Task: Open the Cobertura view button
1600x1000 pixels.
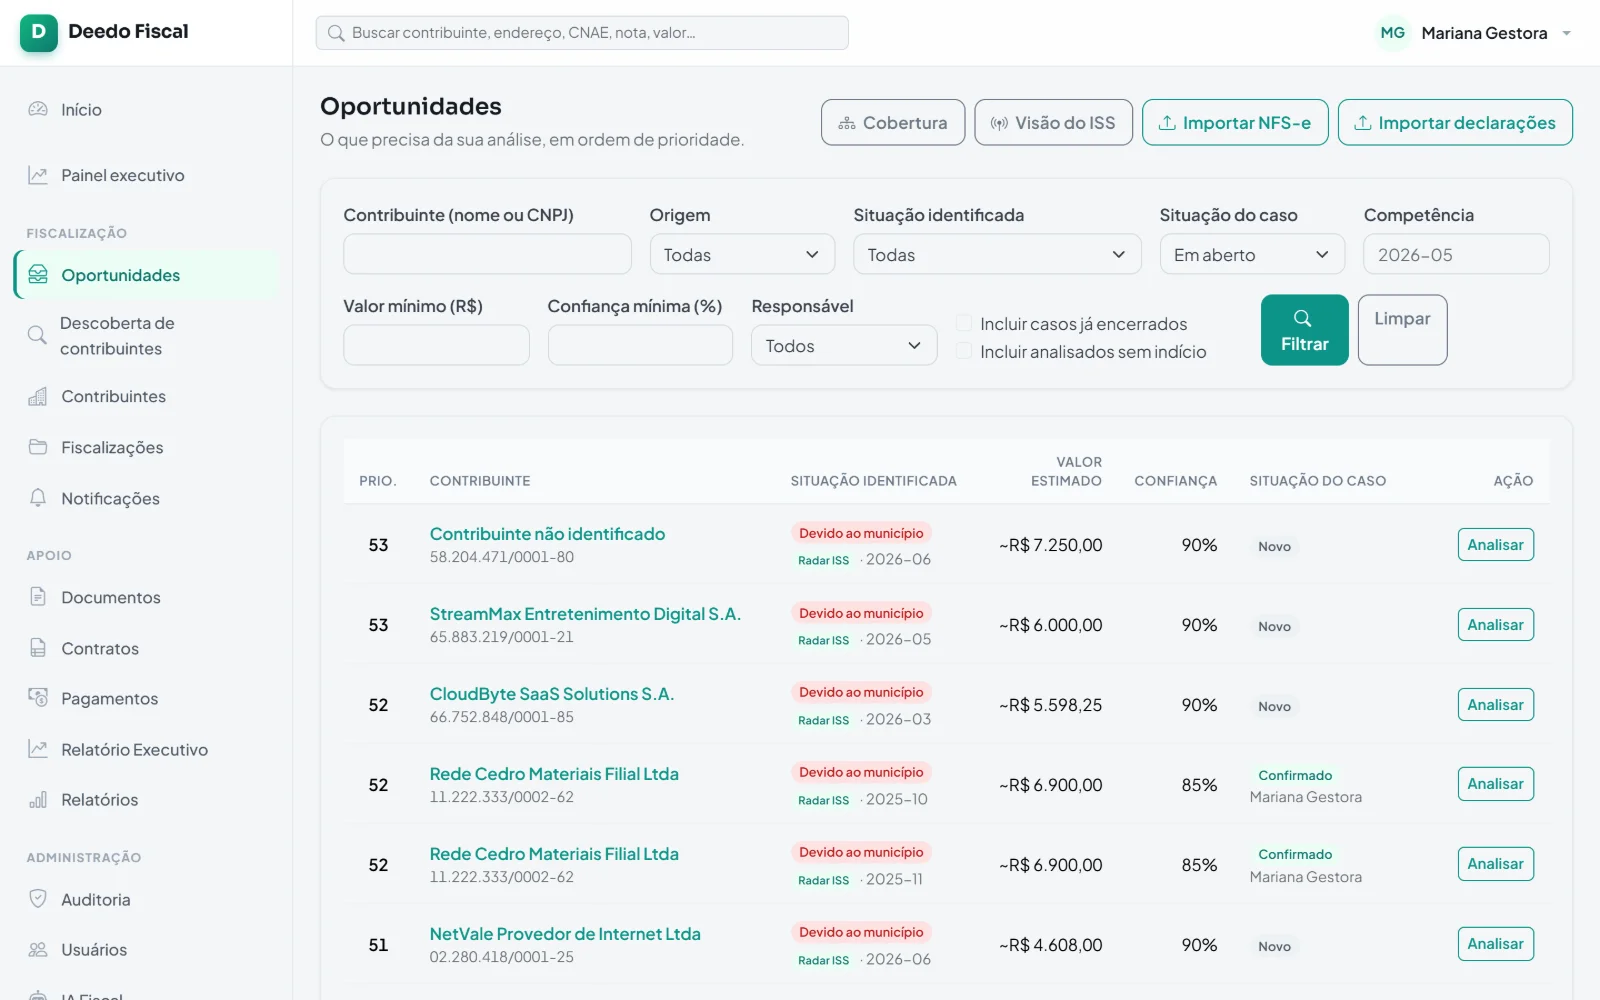Action: (893, 122)
